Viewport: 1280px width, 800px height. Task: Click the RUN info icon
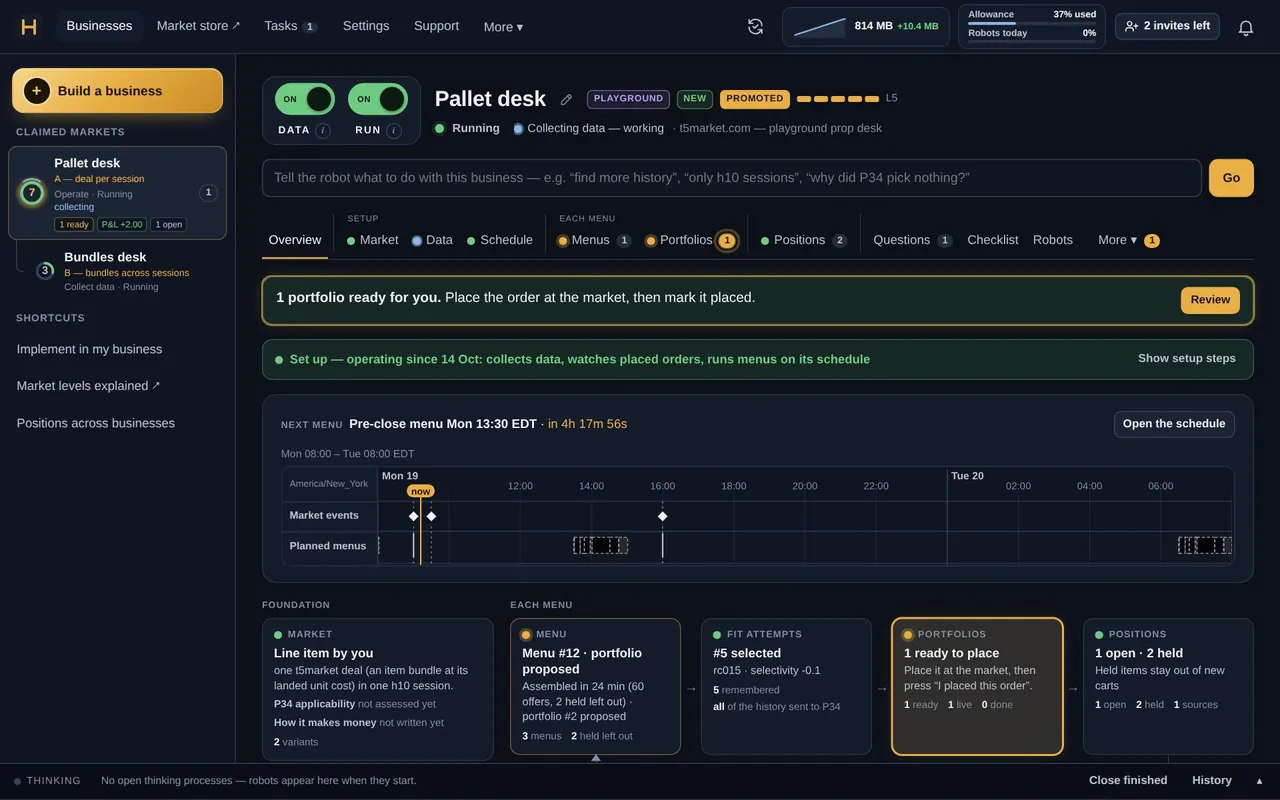394,130
